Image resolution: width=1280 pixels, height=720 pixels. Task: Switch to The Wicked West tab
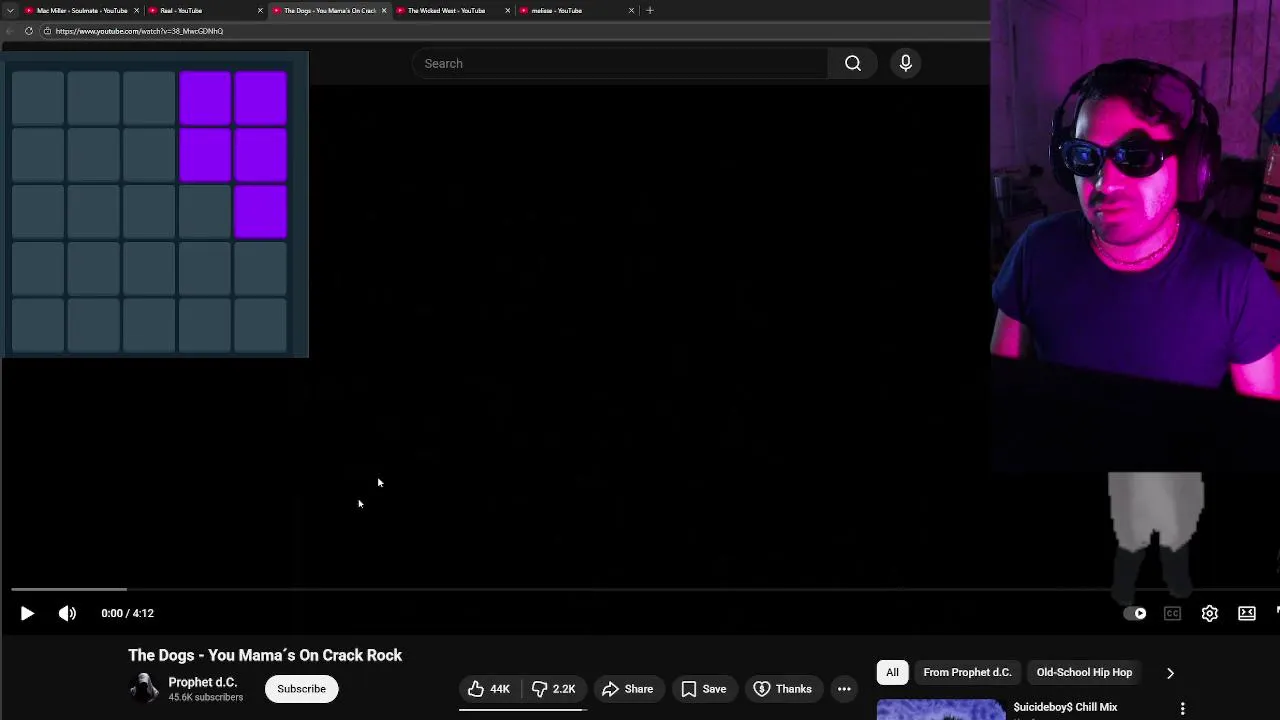[446, 10]
